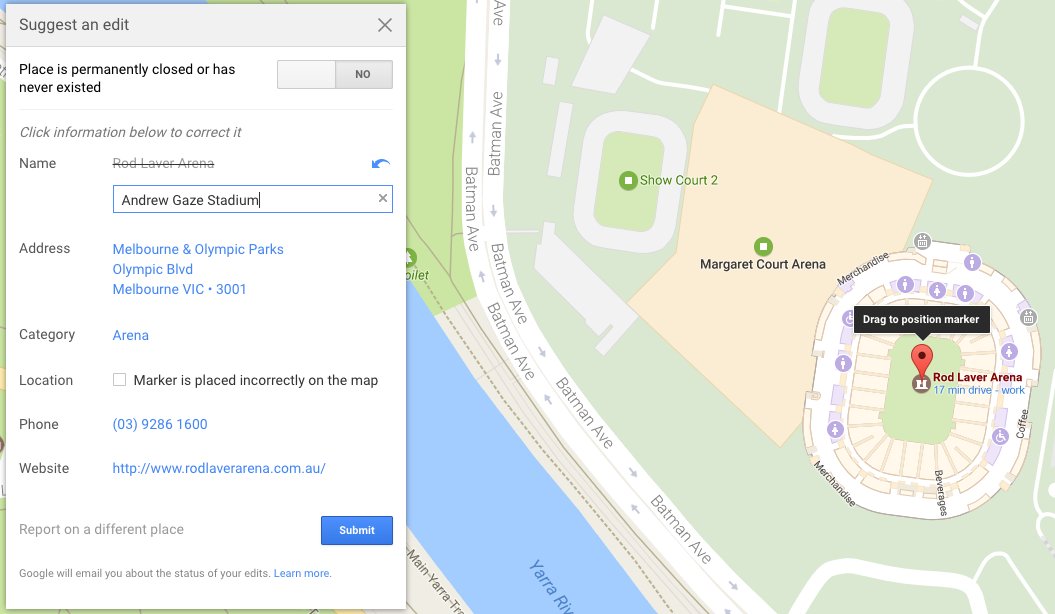Select the Show Court 2 green marker icon

click(628, 180)
